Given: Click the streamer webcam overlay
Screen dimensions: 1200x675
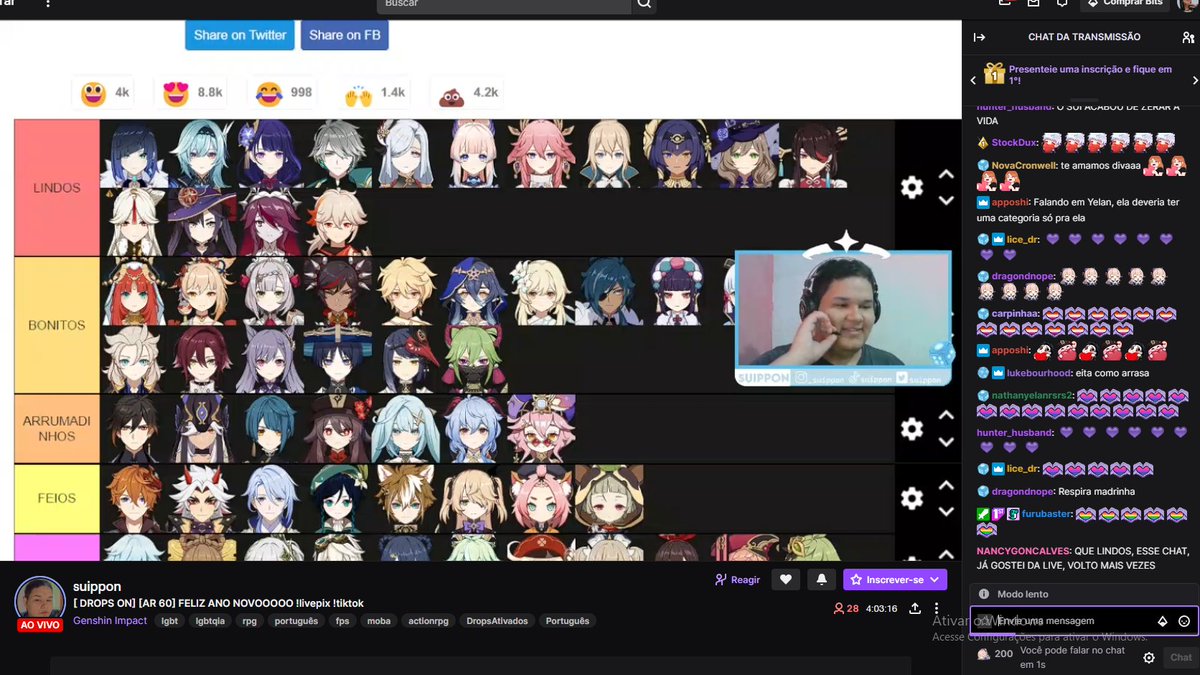Looking at the screenshot, I should click(843, 310).
